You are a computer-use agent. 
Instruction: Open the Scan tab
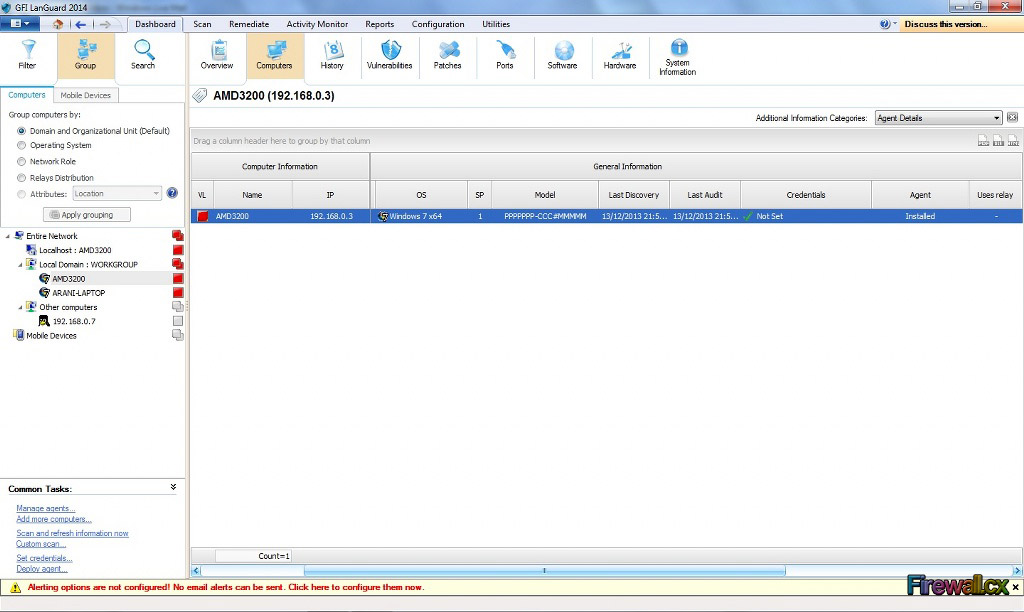click(202, 24)
